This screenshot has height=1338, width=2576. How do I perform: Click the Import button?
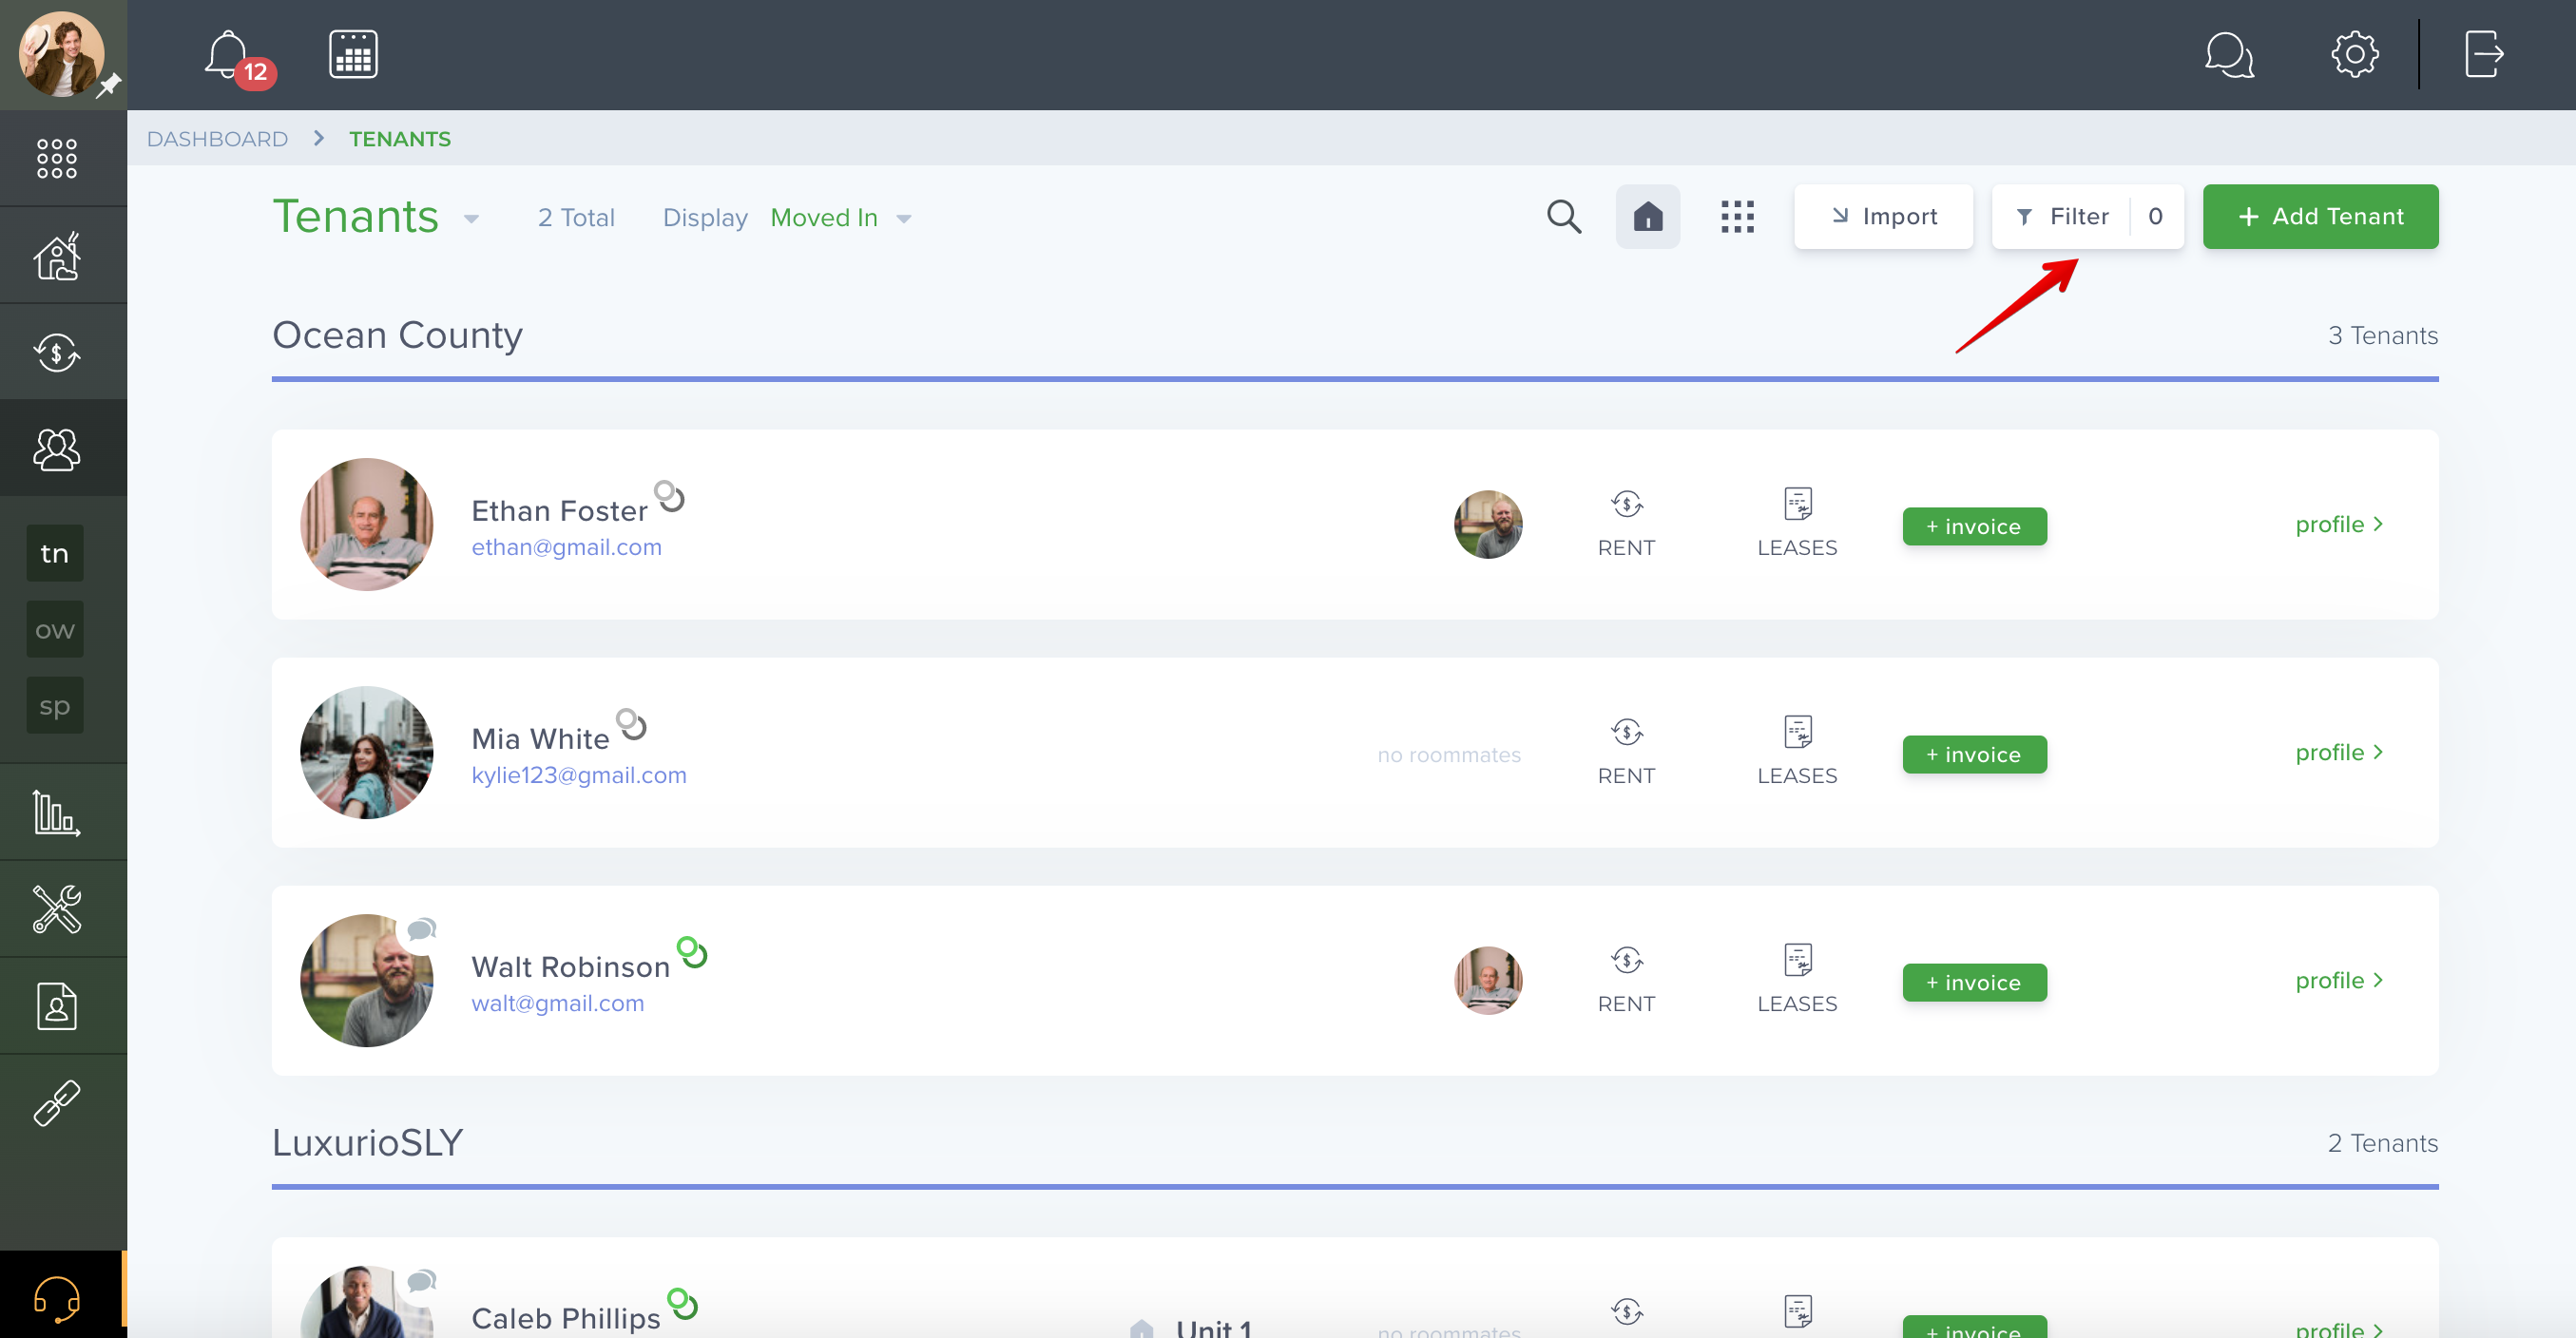(x=1883, y=216)
